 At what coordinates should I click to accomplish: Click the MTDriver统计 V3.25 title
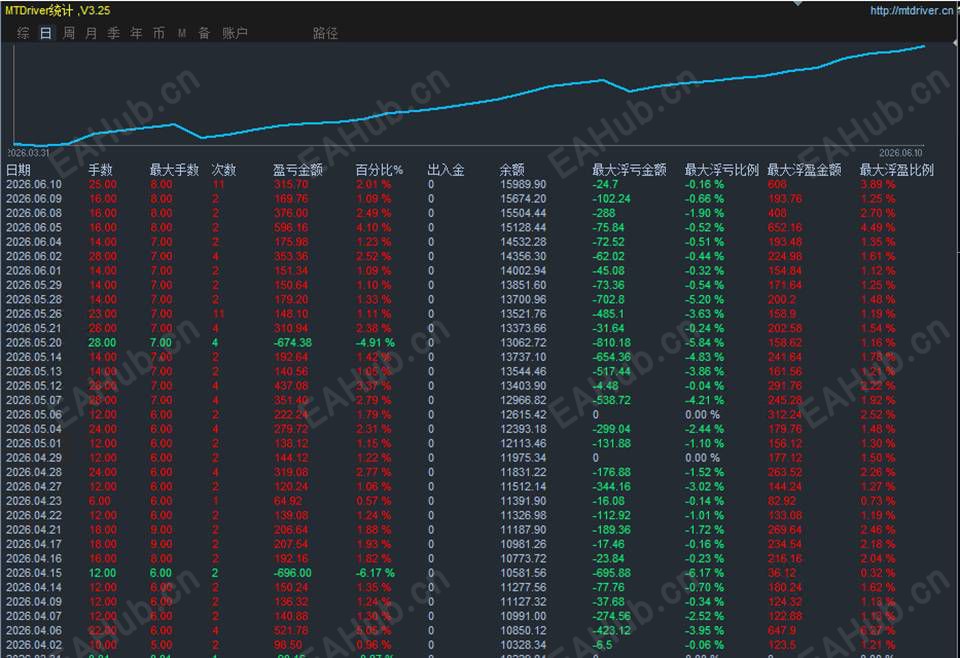[x=58, y=10]
